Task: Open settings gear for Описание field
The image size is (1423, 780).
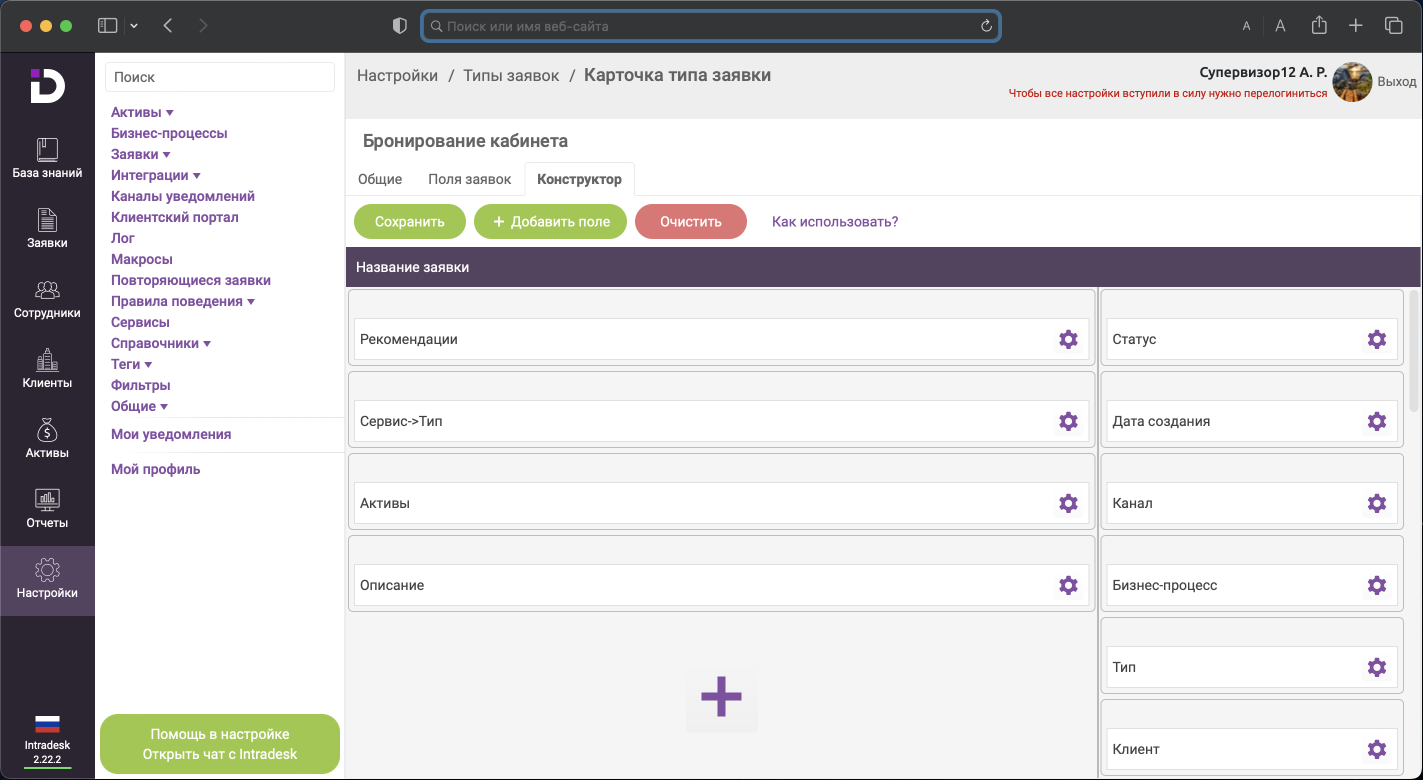Action: (1068, 585)
